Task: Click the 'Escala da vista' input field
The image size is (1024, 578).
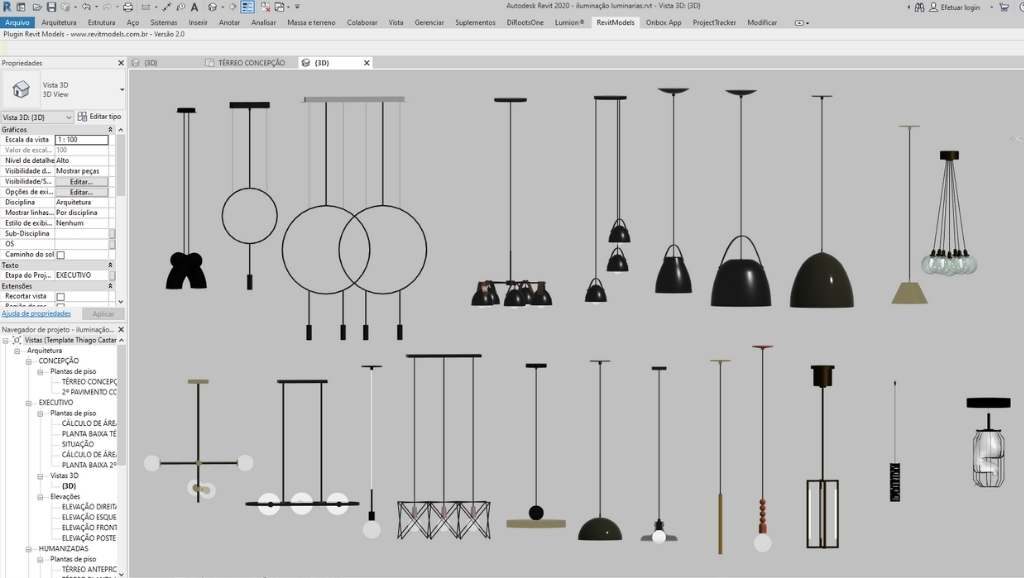Action: tap(81, 140)
